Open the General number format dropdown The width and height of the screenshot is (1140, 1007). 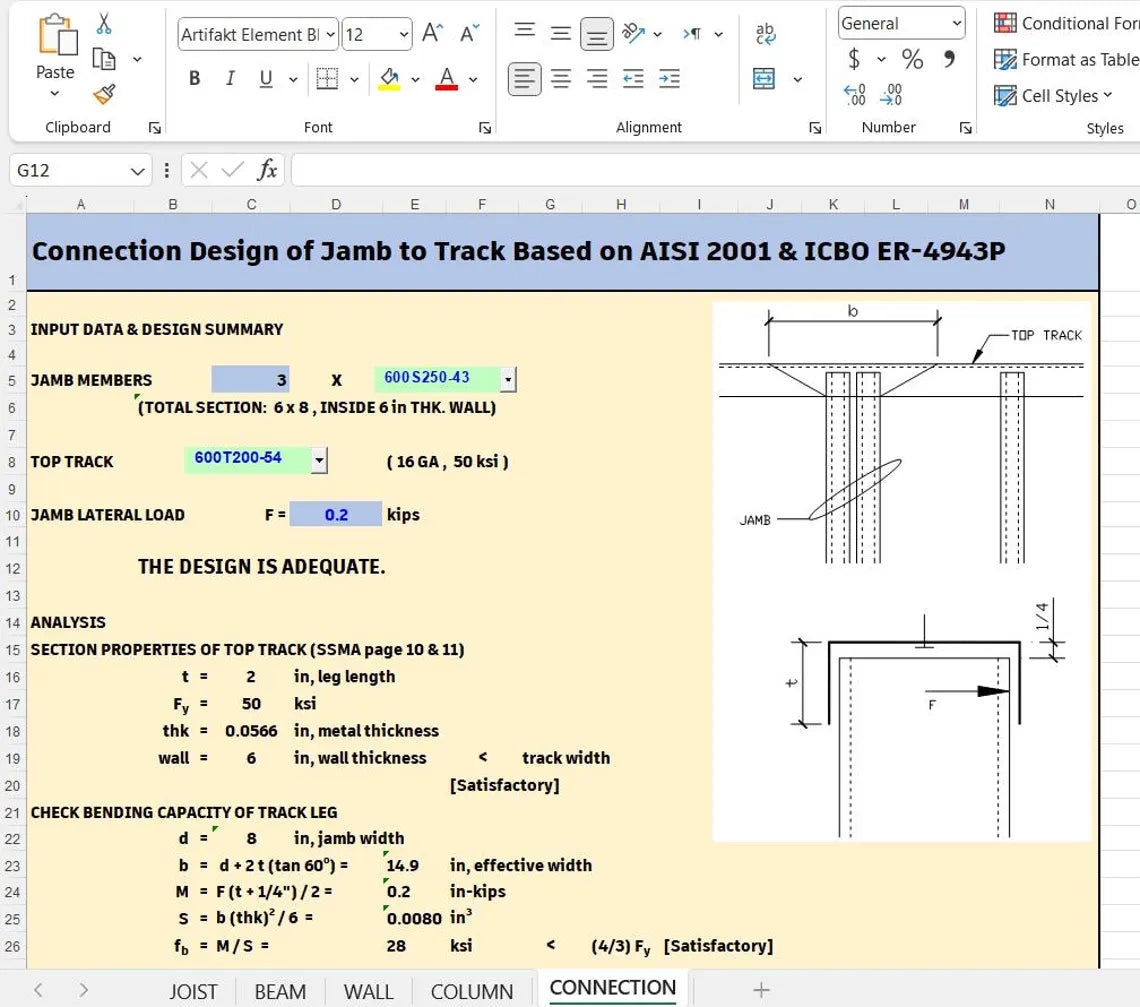[957, 23]
